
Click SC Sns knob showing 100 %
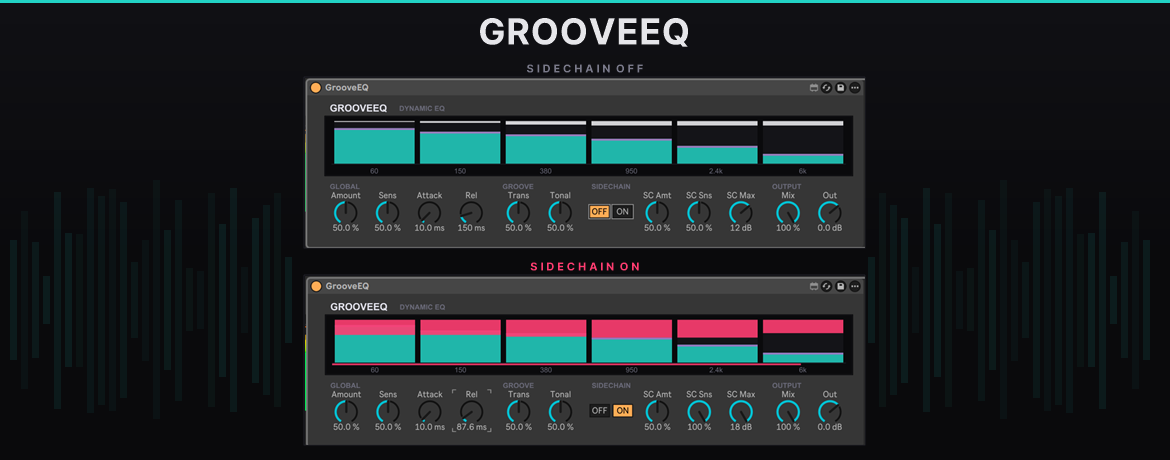[699, 411]
